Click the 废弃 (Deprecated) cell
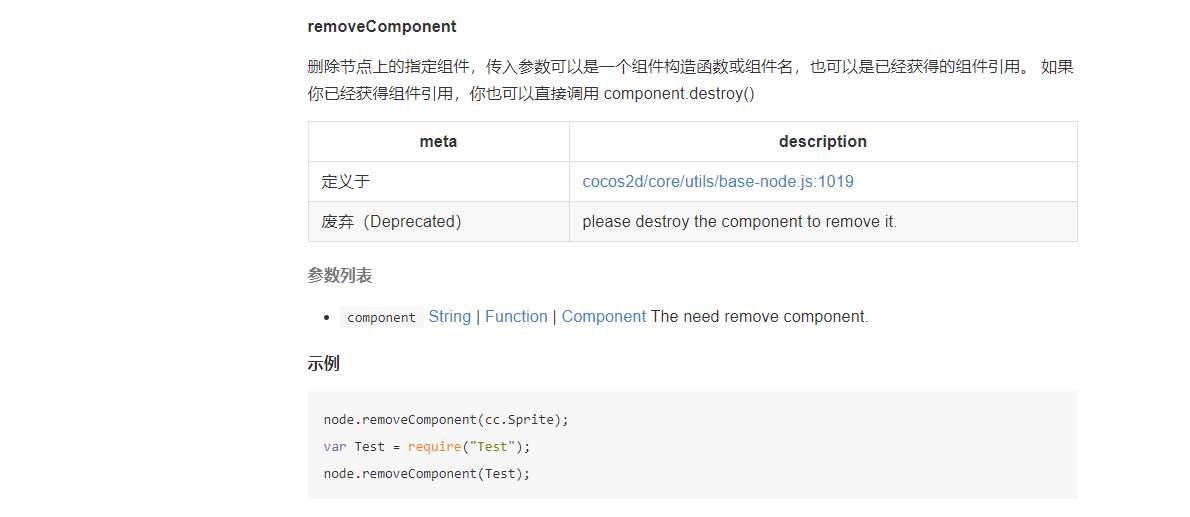The width and height of the screenshot is (1190, 517). pos(391,222)
